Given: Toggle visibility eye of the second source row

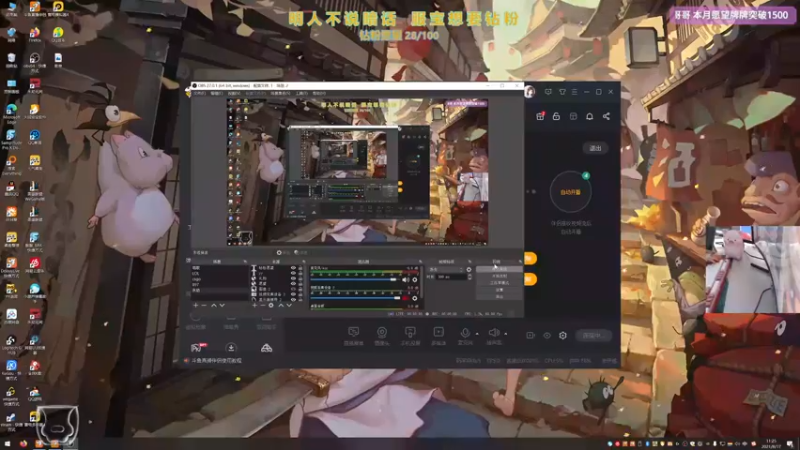Looking at the screenshot, I should click(x=293, y=273).
